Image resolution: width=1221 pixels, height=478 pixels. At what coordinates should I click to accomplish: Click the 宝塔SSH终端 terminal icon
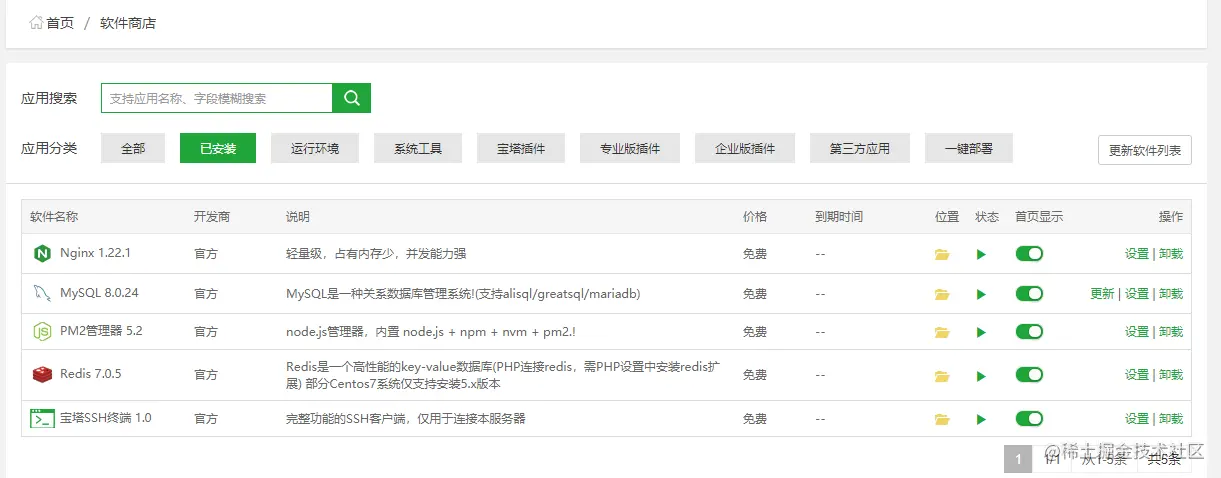pyautogui.click(x=41, y=418)
